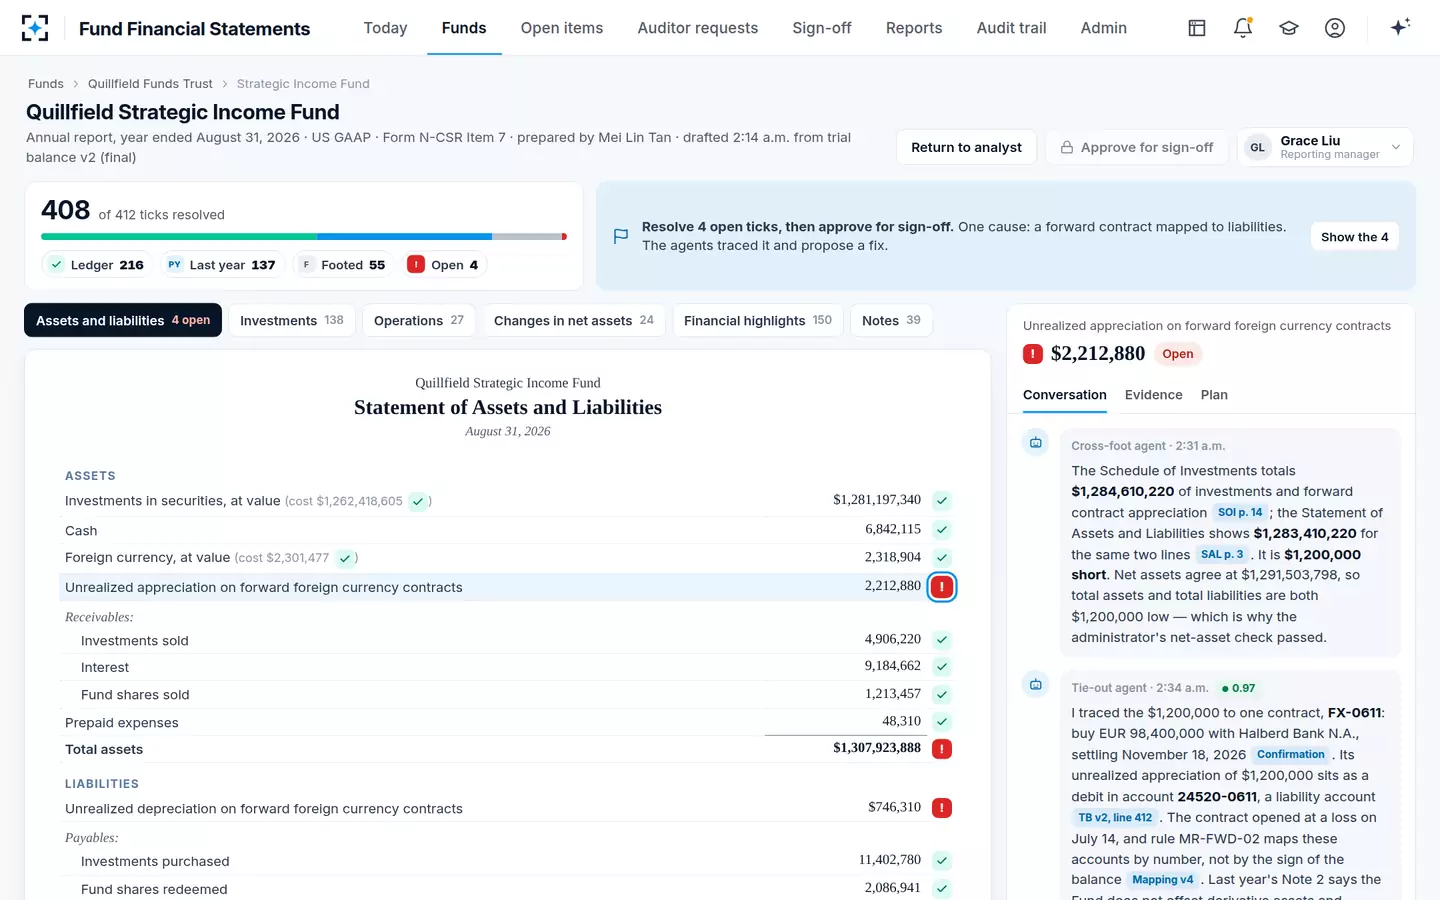Toggle the Open 4 filter chip
Image resolution: width=1440 pixels, height=900 pixels.
[443, 265]
